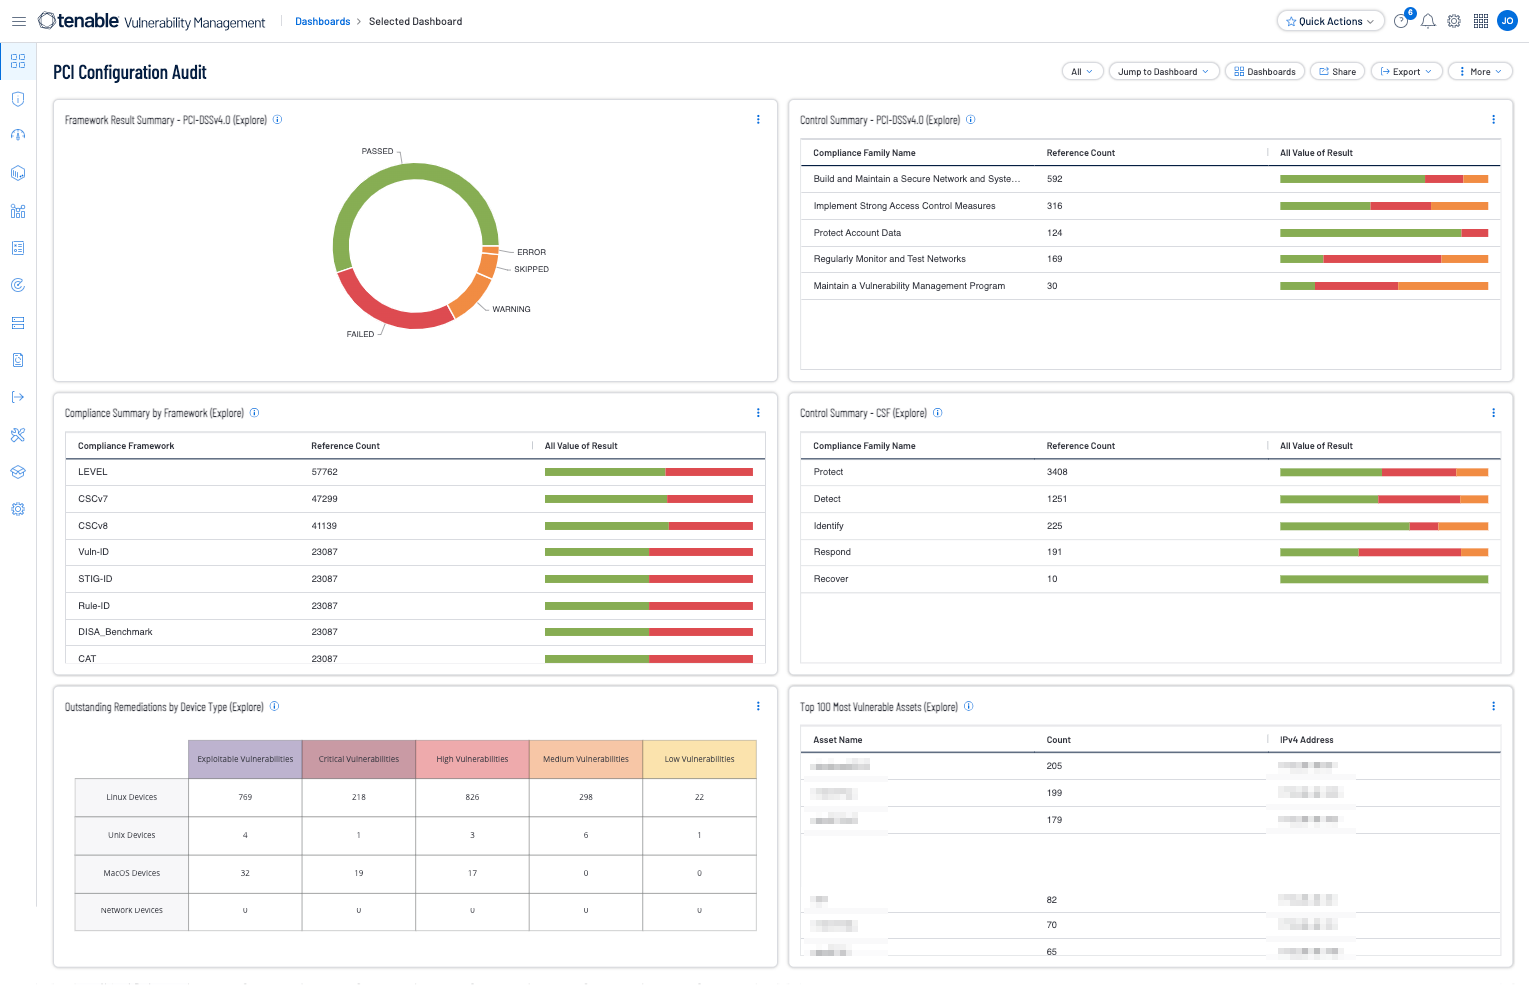The width and height of the screenshot is (1529, 985).
Task: Open the server stack icon in sidebar
Action: (x=18, y=323)
